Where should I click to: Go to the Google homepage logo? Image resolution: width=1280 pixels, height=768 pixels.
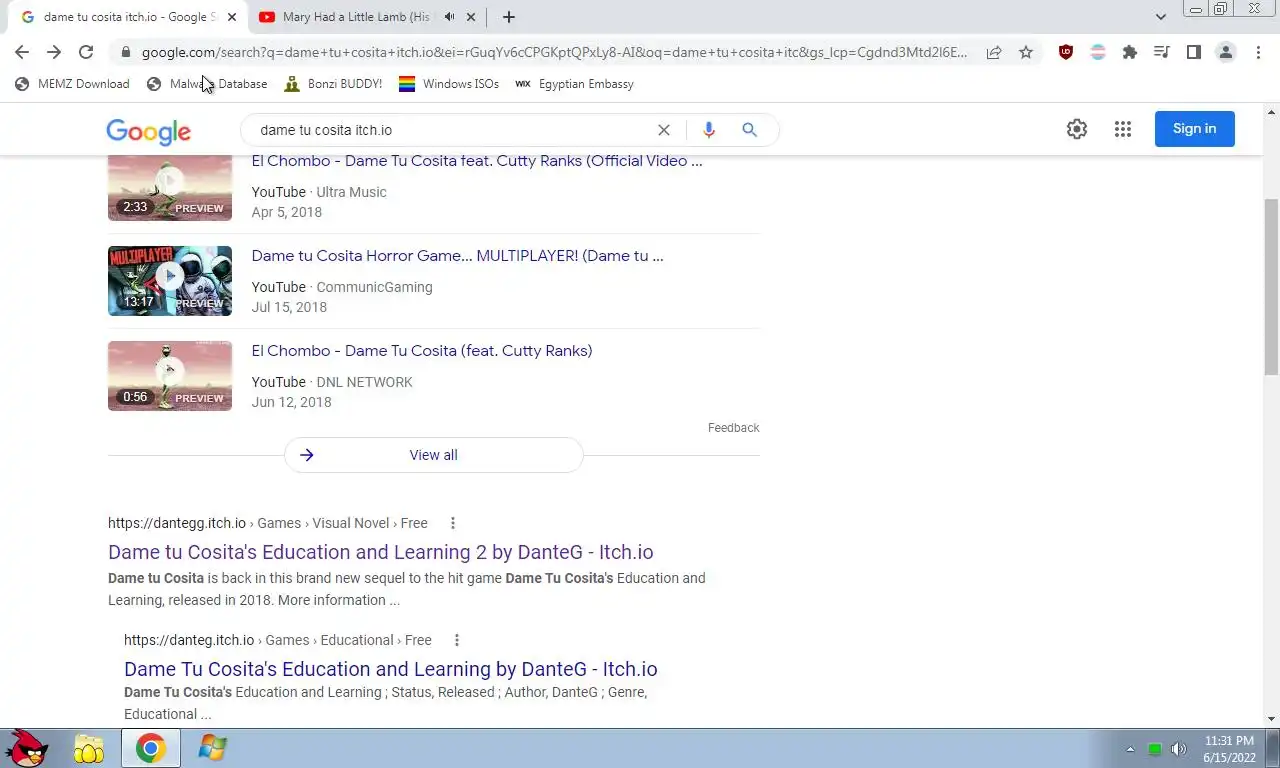pyautogui.click(x=148, y=131)
